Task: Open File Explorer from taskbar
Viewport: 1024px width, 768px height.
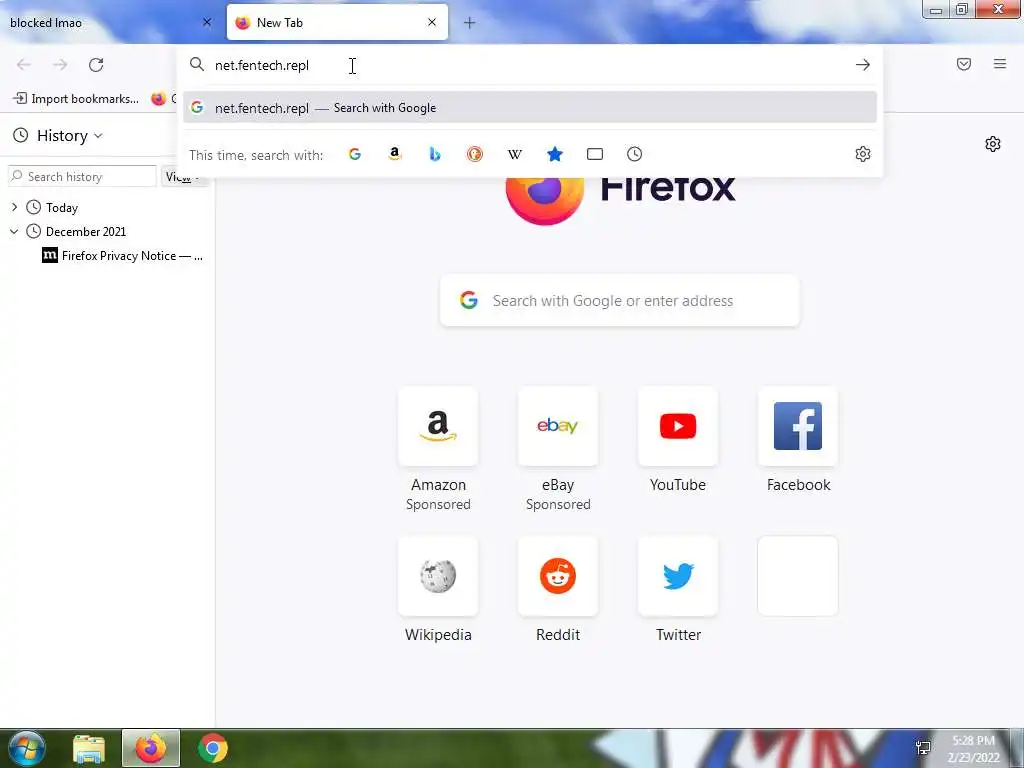Action: point(88,748)
